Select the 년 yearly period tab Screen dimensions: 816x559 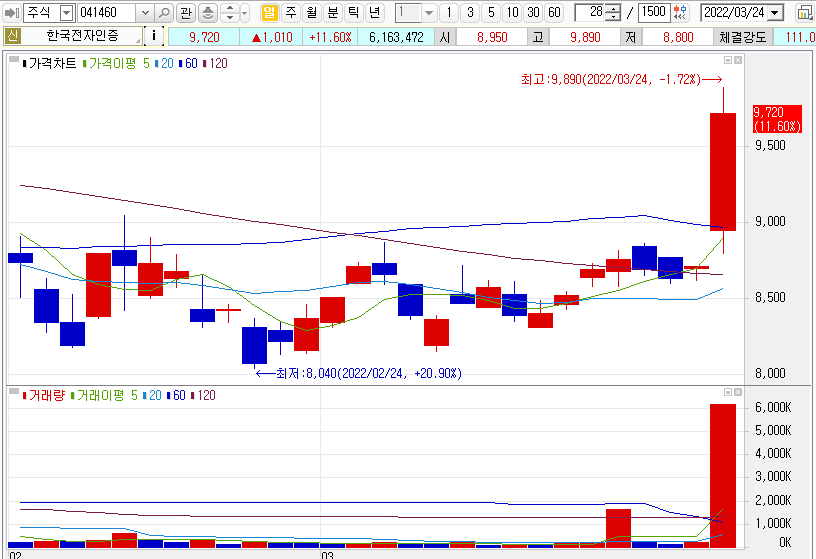point(374,12)
